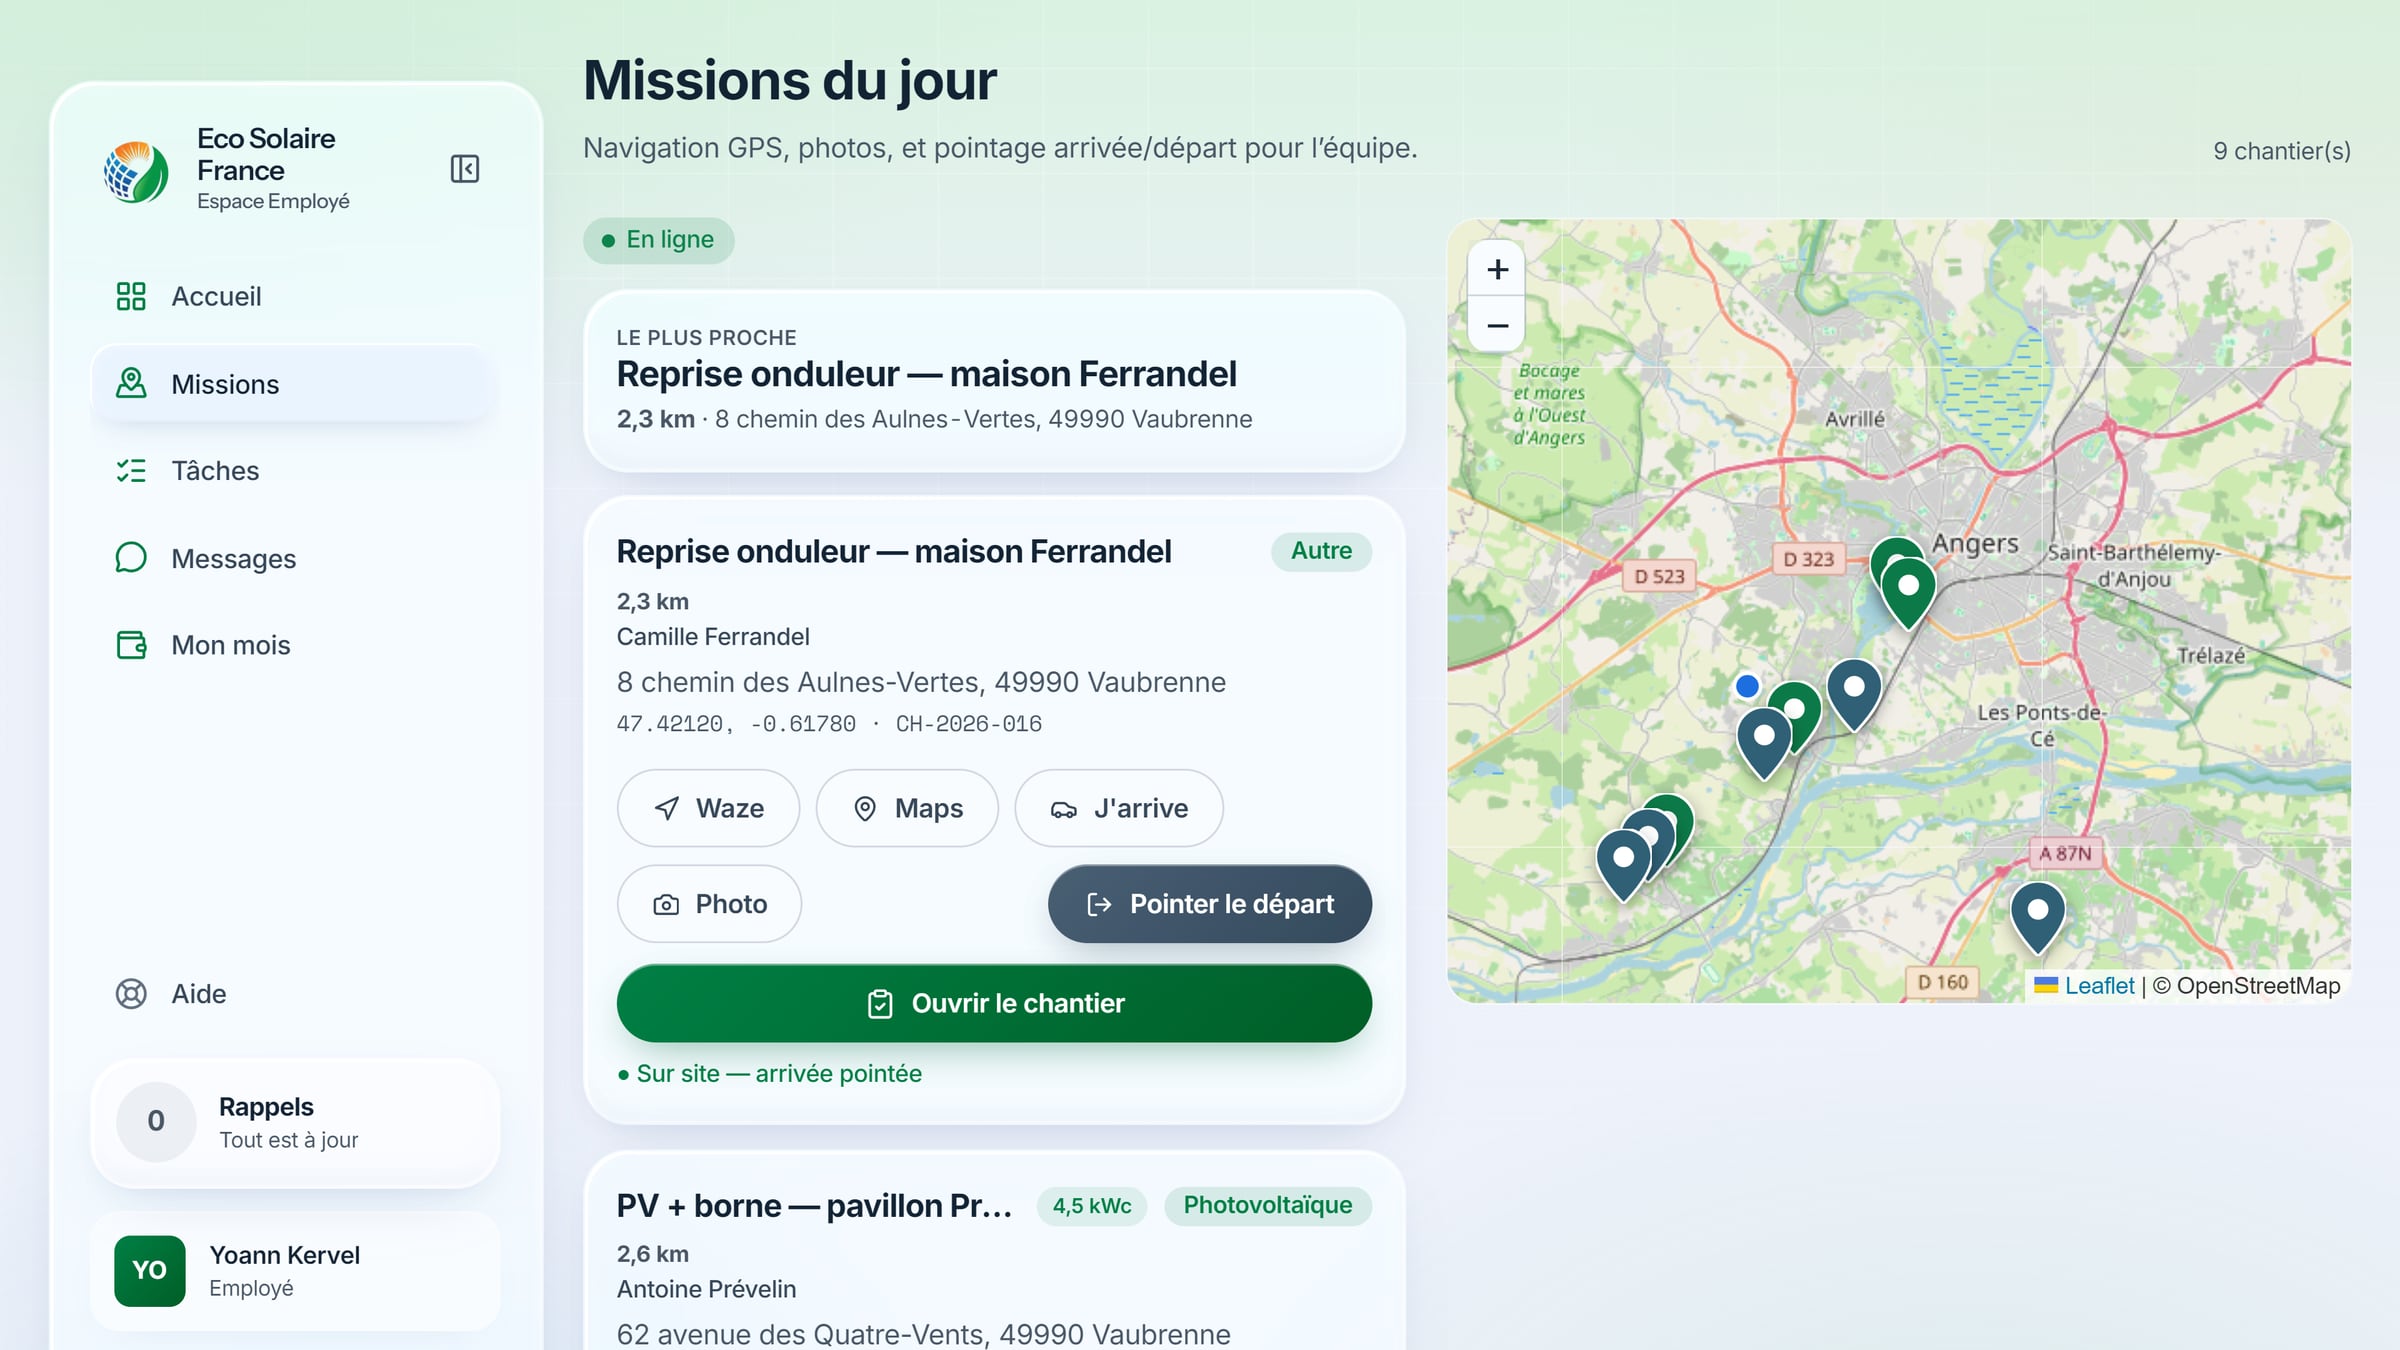Collapse the sidebar with the panel icon

click(x=465, y=169)
